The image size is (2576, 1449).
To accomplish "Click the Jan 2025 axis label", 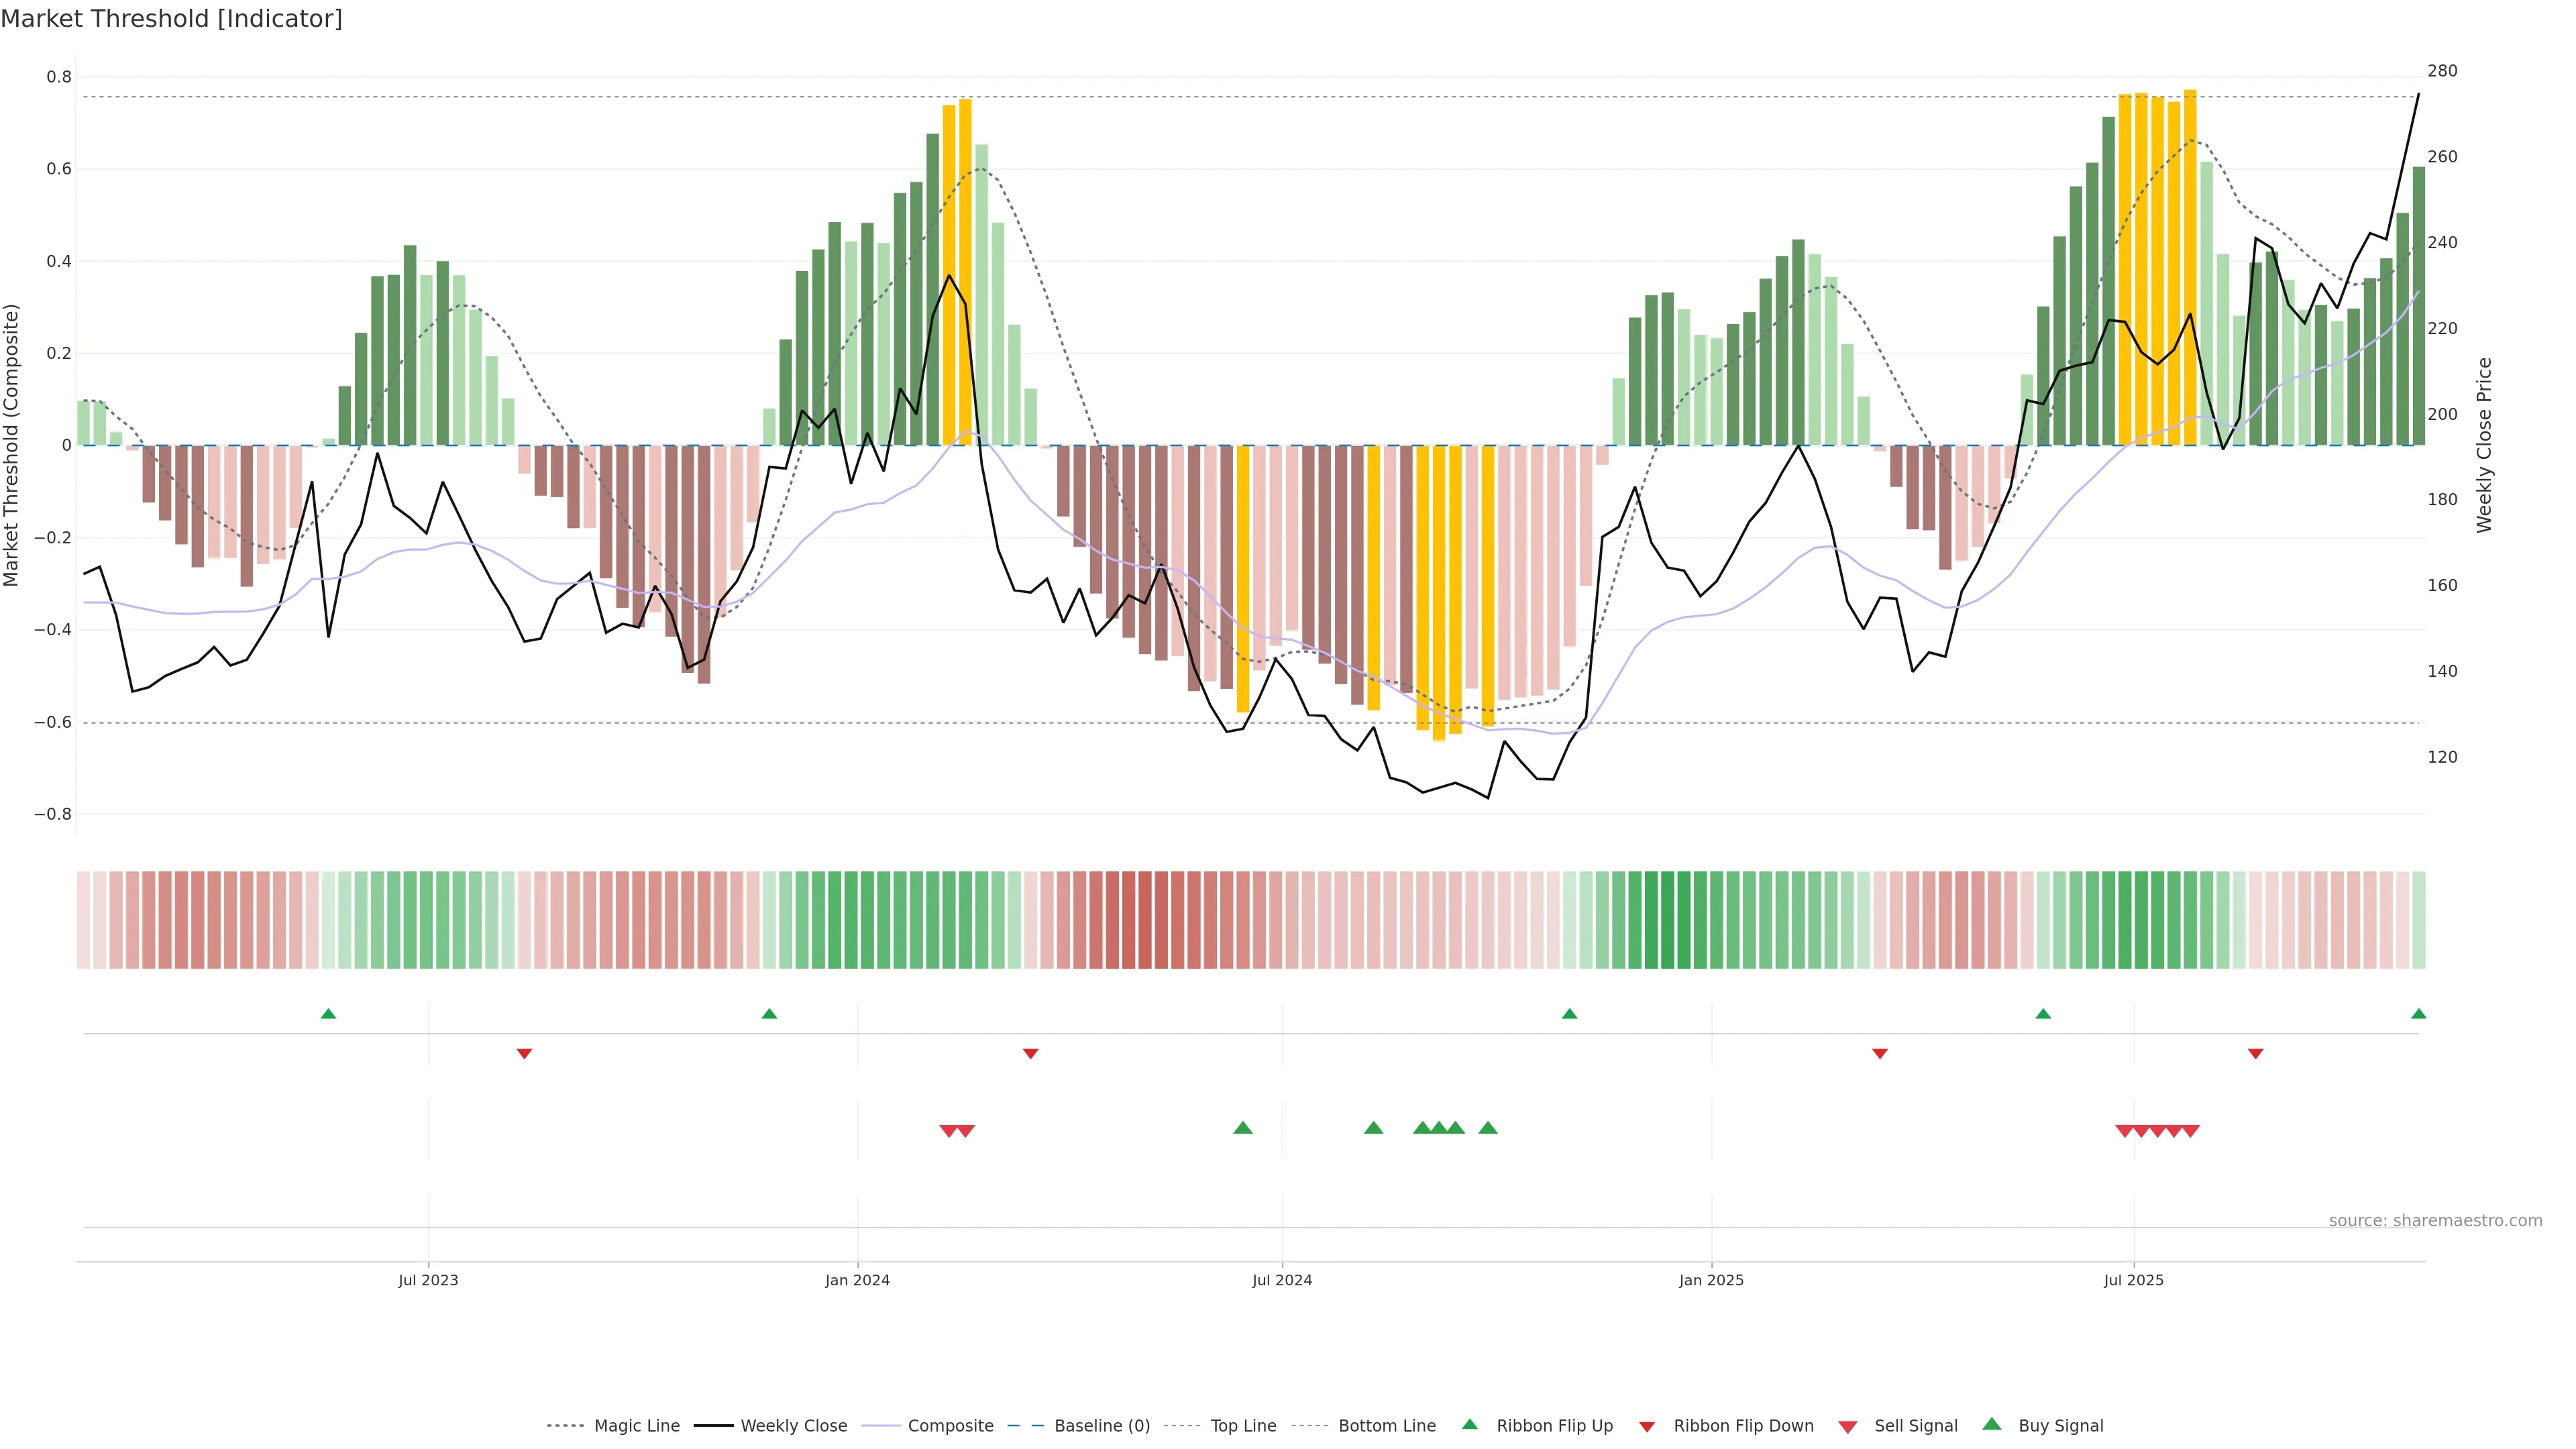I will [1711, 1280].
